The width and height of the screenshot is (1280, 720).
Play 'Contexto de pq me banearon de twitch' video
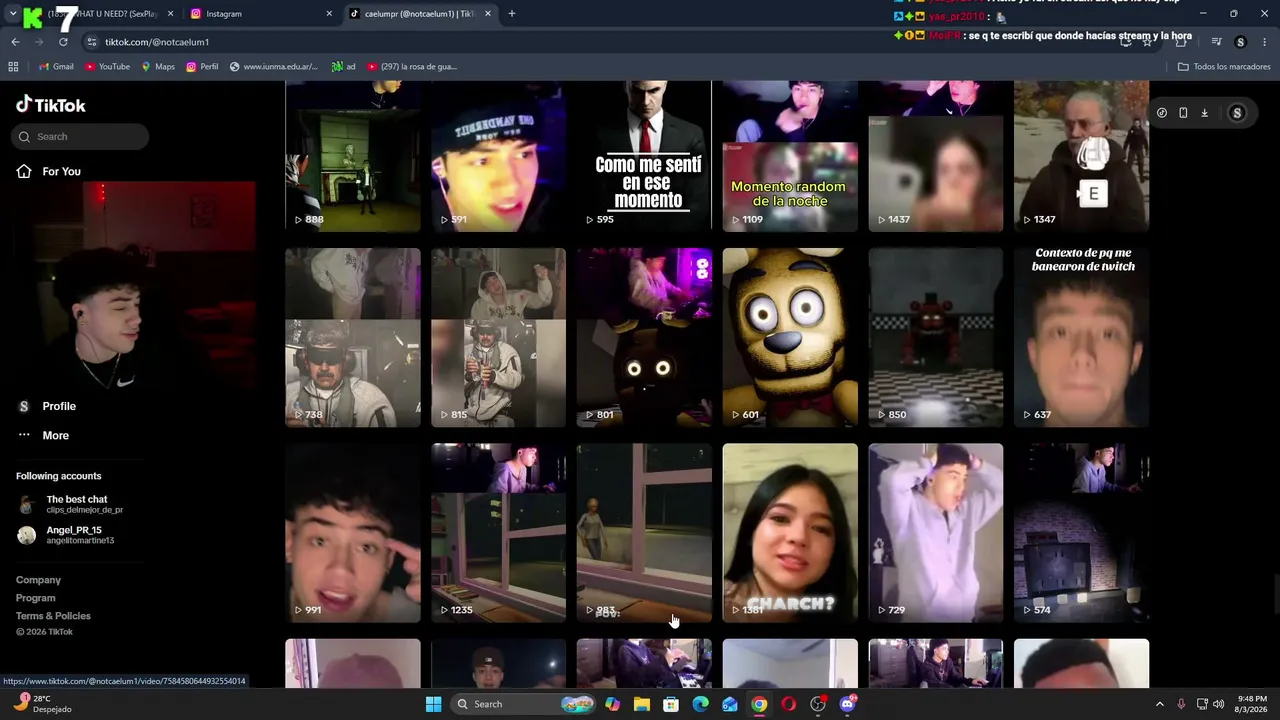coord(1081,338)
